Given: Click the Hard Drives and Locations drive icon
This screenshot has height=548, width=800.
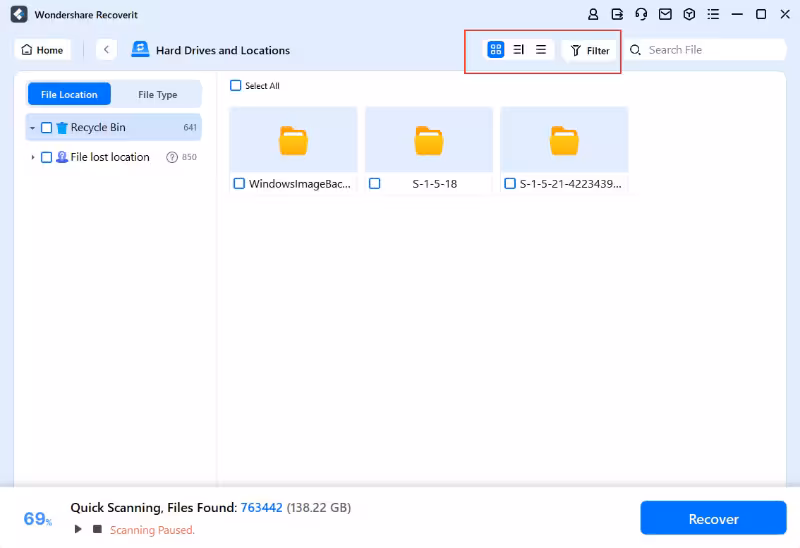Looking at the screenshot, I should pyautogui.click(x=140, y=49).
